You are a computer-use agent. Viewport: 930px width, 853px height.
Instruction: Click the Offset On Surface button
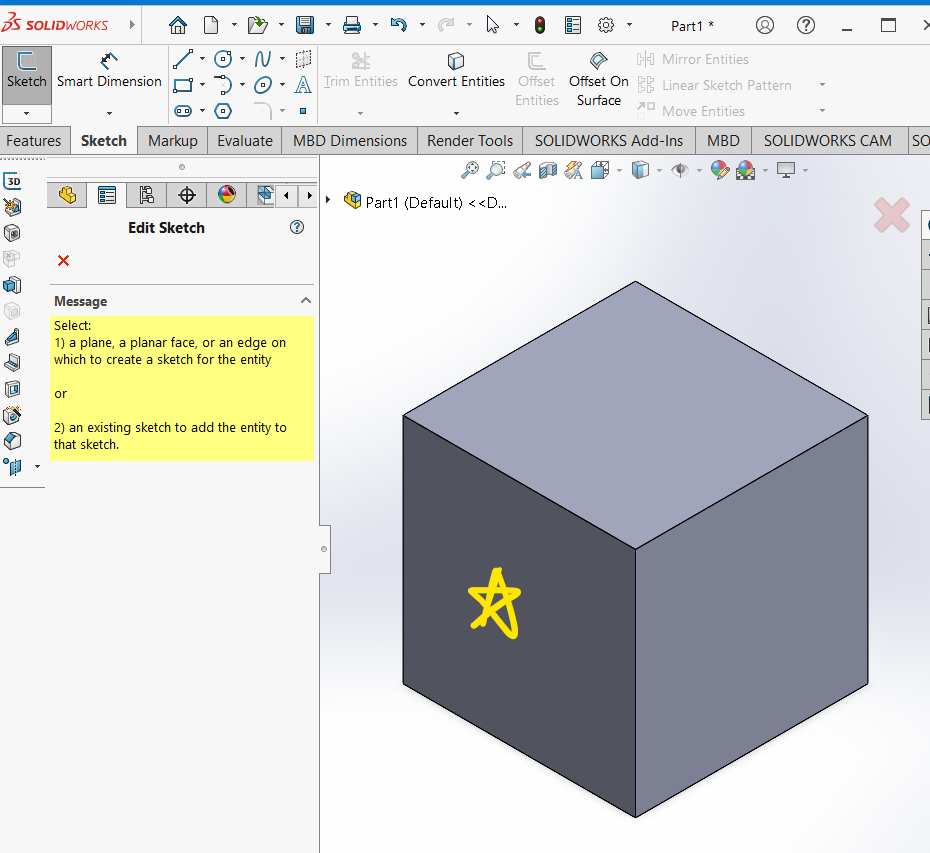click(x=598, y=79)
